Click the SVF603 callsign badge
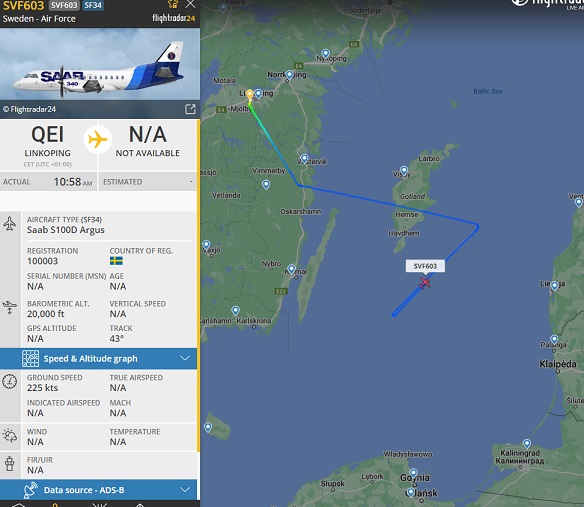584x507 pixels. pyautogui.click(x=64, y=5)
